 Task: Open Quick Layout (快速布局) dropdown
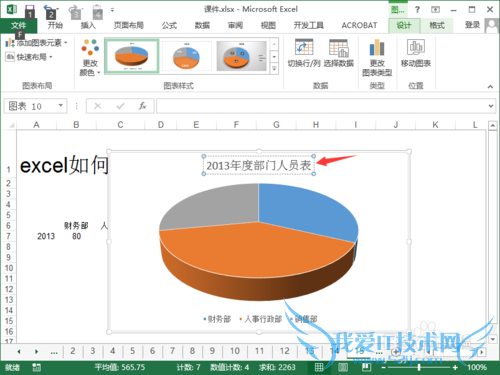(29, 57)
